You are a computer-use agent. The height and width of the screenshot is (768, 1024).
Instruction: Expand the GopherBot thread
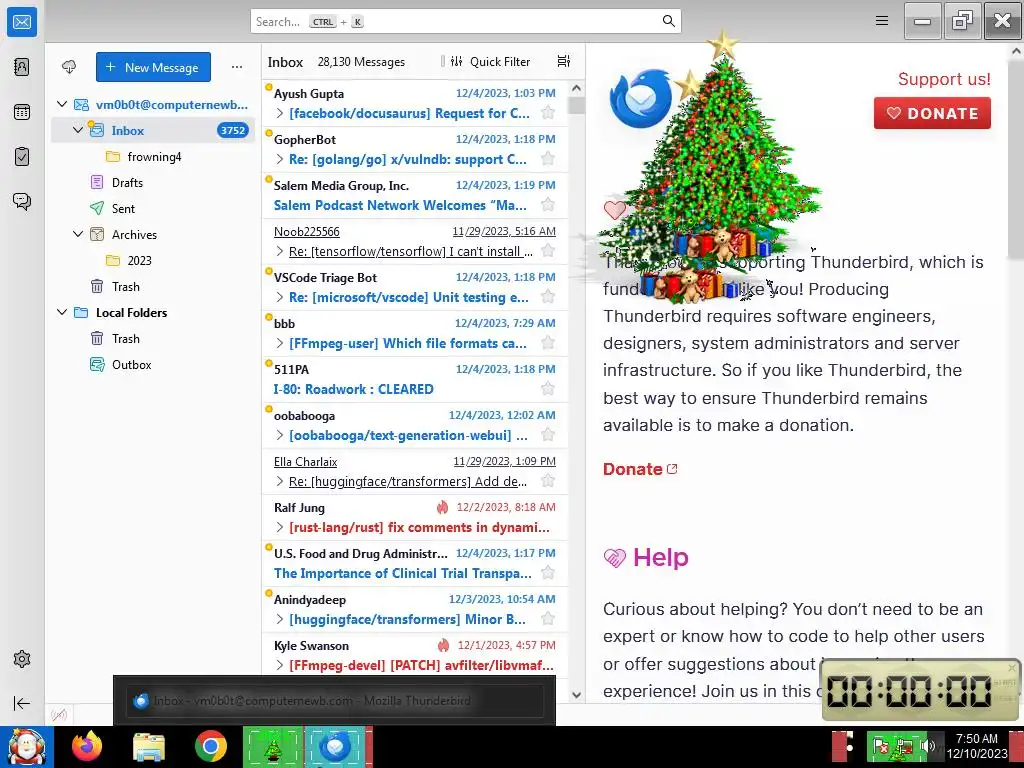280,159
